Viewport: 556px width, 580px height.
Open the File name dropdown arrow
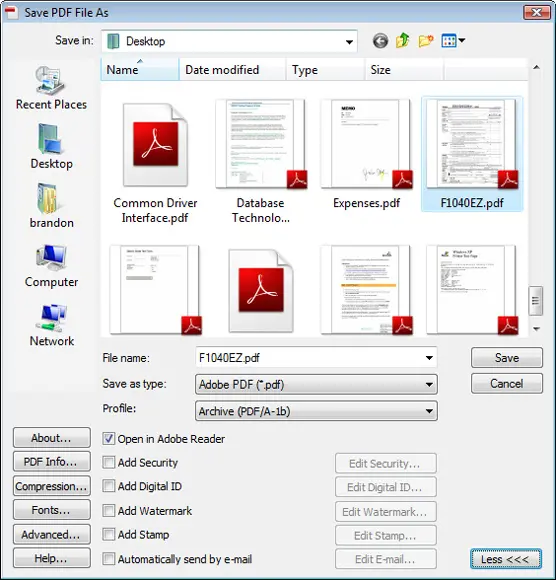click(x=429, y=358)
